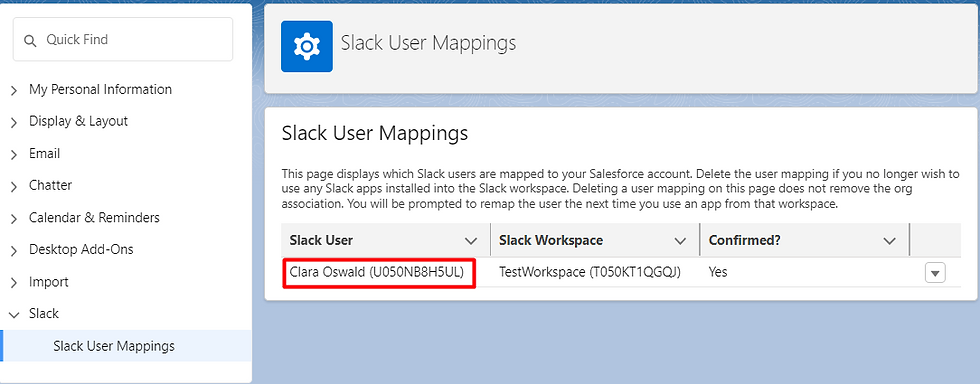Viewport: 980px width, 384px height.
Task: Click the TestWorkspace (T050KT1QGQJ) cell
Action: tap(589, 273)
